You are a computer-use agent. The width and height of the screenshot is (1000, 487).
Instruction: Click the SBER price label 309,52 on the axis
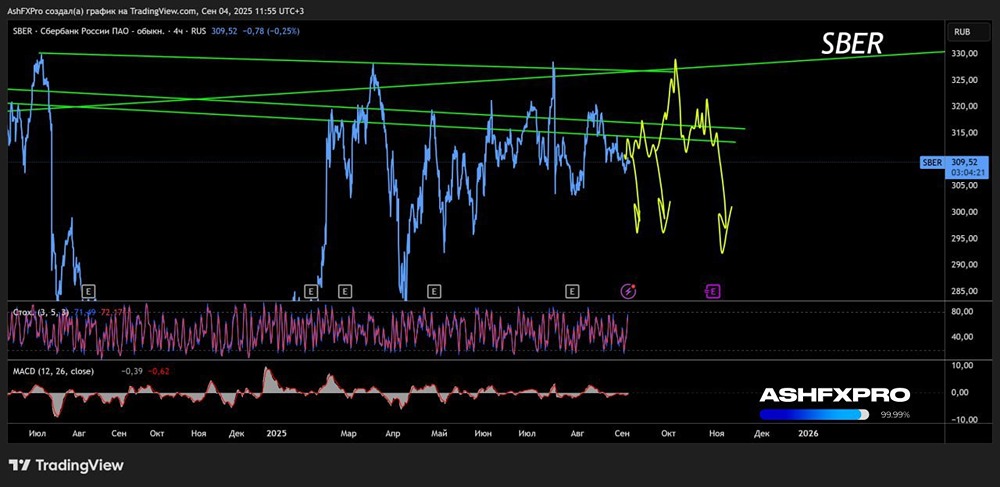click(x=966, y=163)
